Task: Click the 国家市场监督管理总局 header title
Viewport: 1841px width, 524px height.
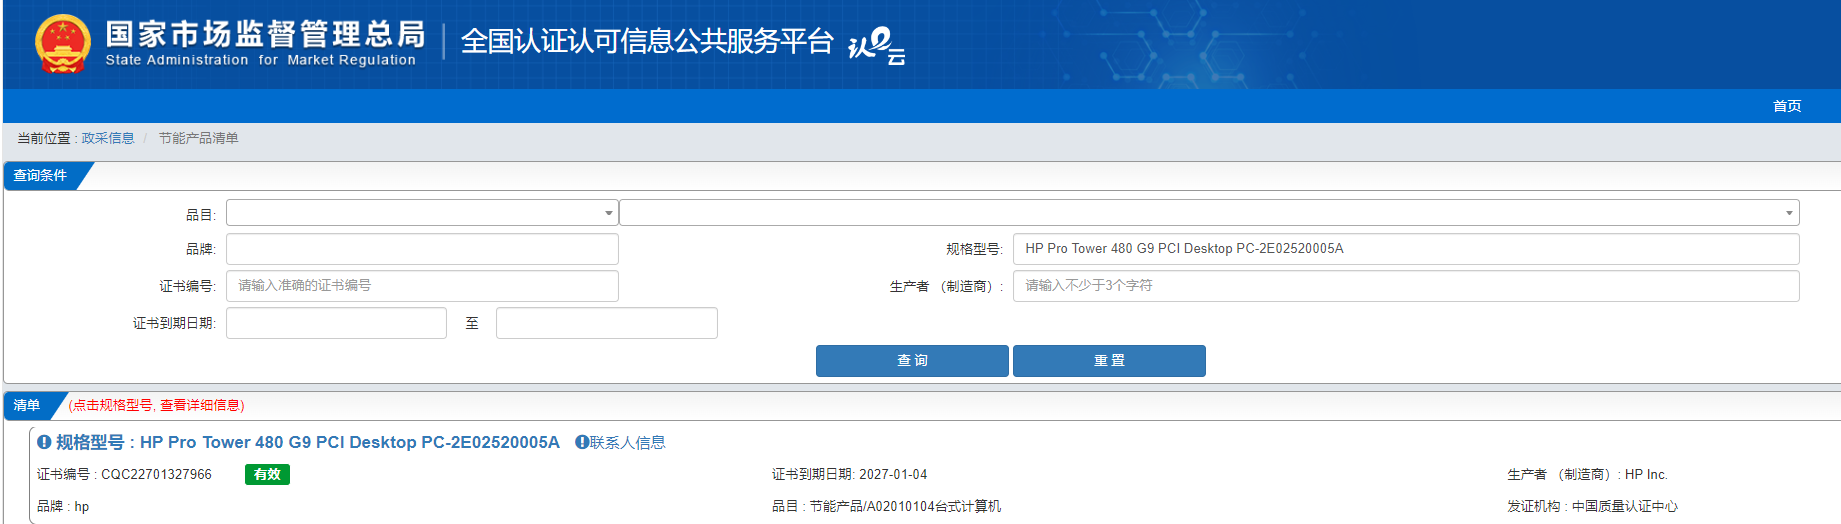Action: pos(265,35)
